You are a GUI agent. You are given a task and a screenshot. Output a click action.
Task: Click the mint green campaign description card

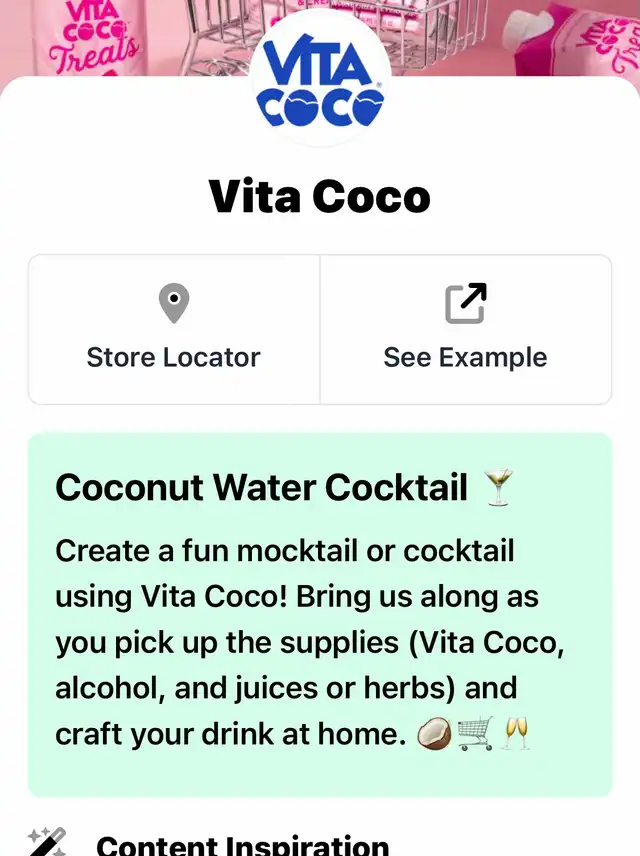pos(320,615)
